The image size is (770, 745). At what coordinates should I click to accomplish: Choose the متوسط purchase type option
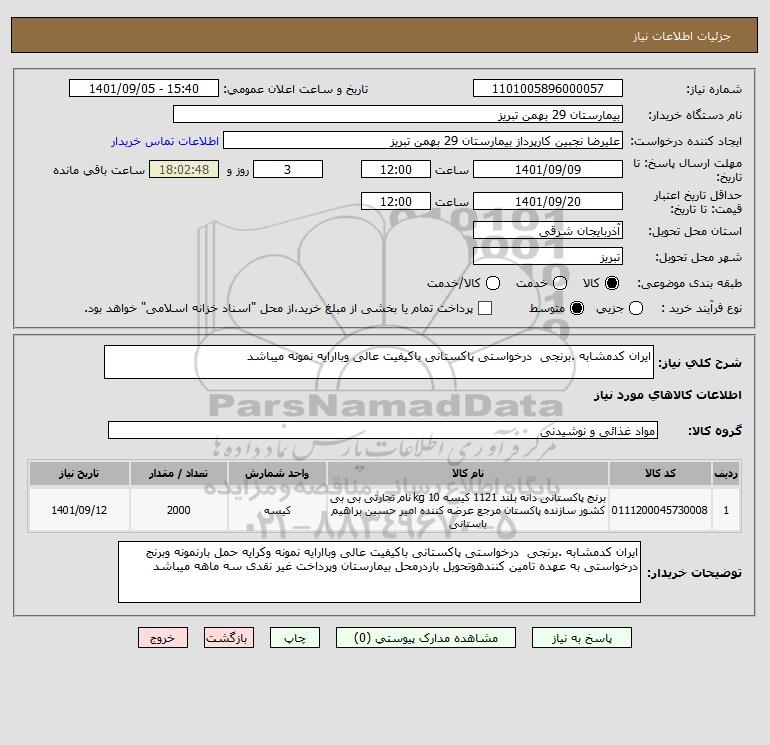(577, 308)
